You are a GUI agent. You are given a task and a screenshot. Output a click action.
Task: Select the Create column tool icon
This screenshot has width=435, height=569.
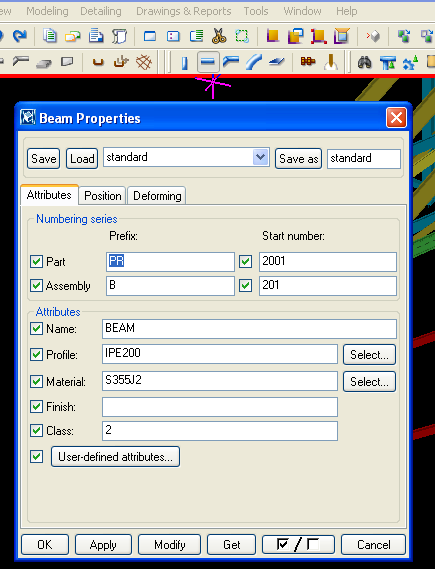point(185,63)
